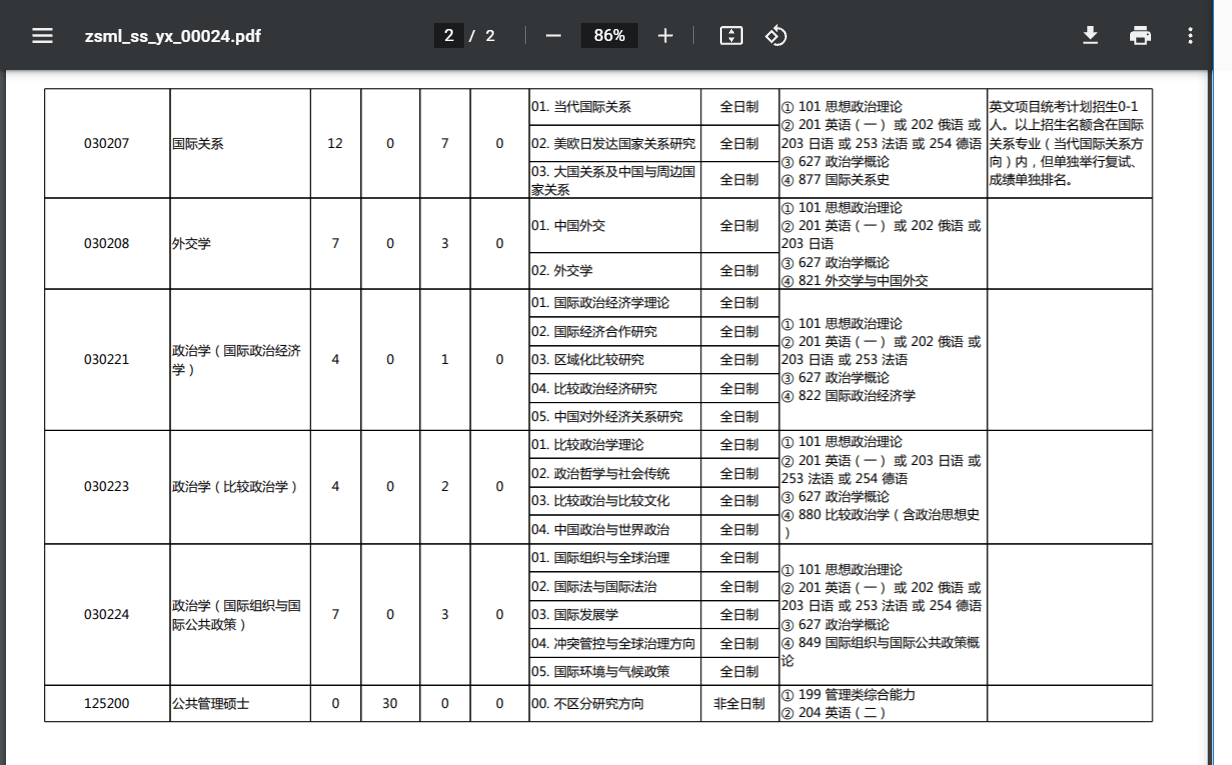Click the 86% zoom level field
The width and height of the screenshot is (1232, 765).
pyautogui.click(x=609, y=36)
